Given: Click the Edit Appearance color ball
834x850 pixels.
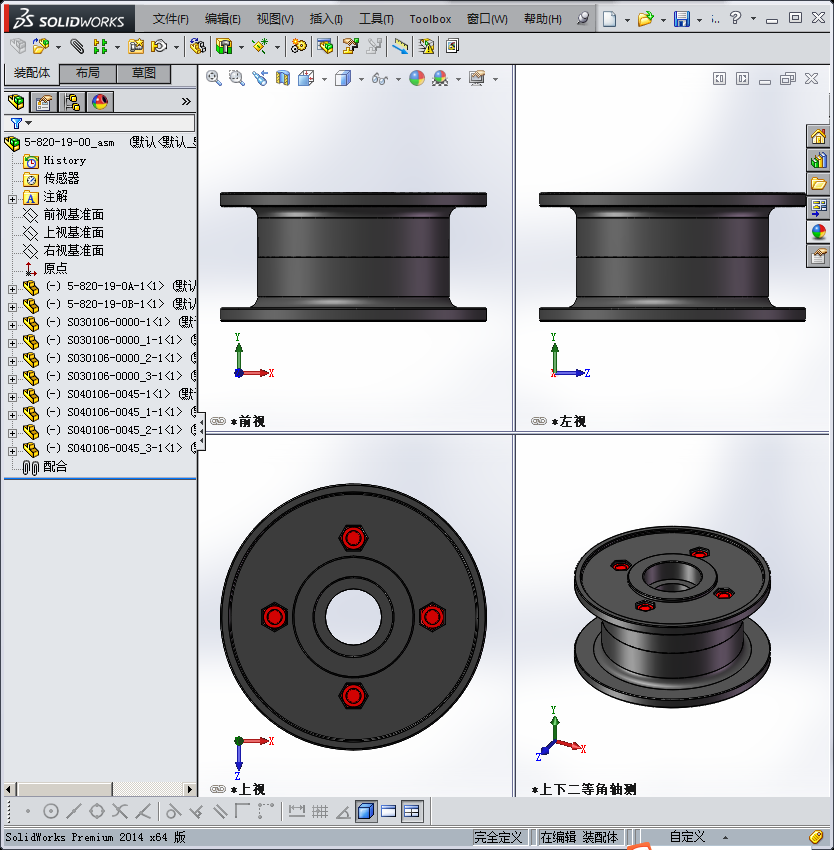Looking at the screenshot, I should [416, 79].
